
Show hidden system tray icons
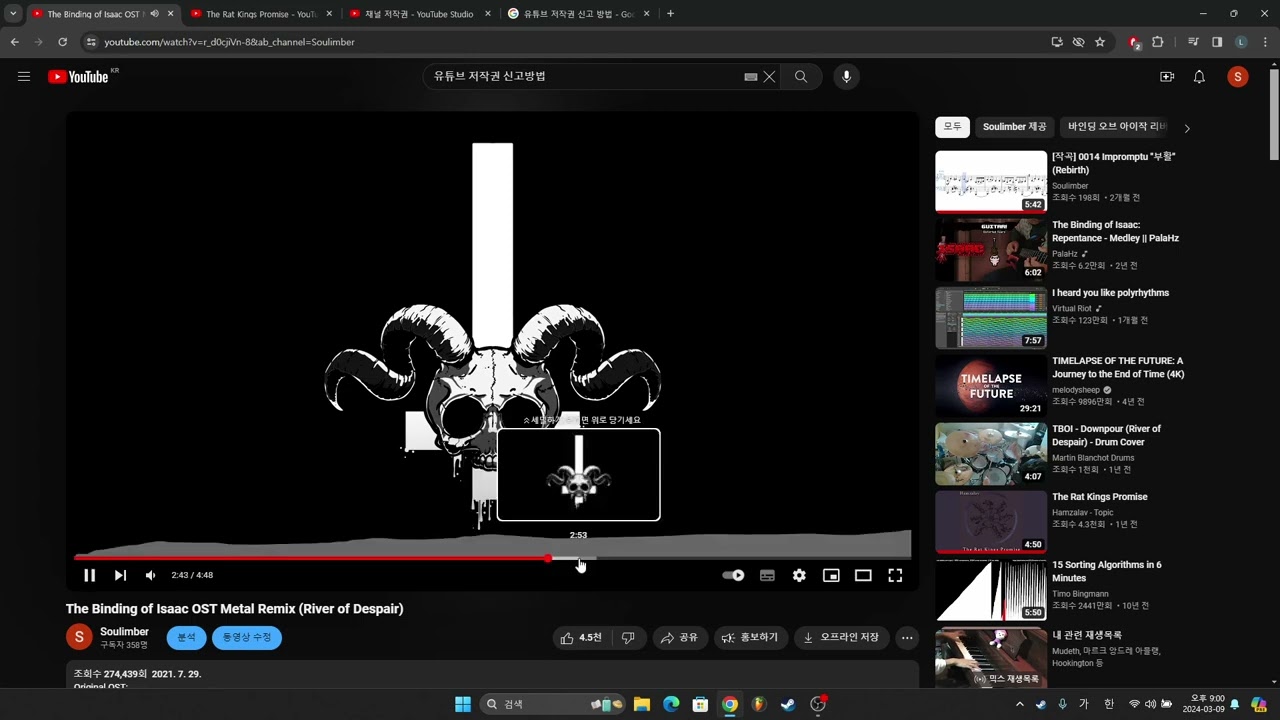1020,704
